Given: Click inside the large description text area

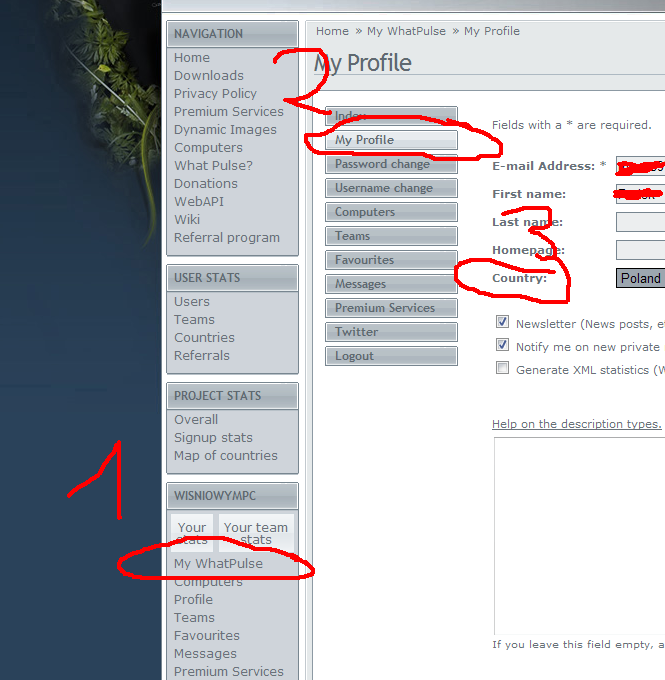Looking at the screenshot, I should (x=580, y=536).
